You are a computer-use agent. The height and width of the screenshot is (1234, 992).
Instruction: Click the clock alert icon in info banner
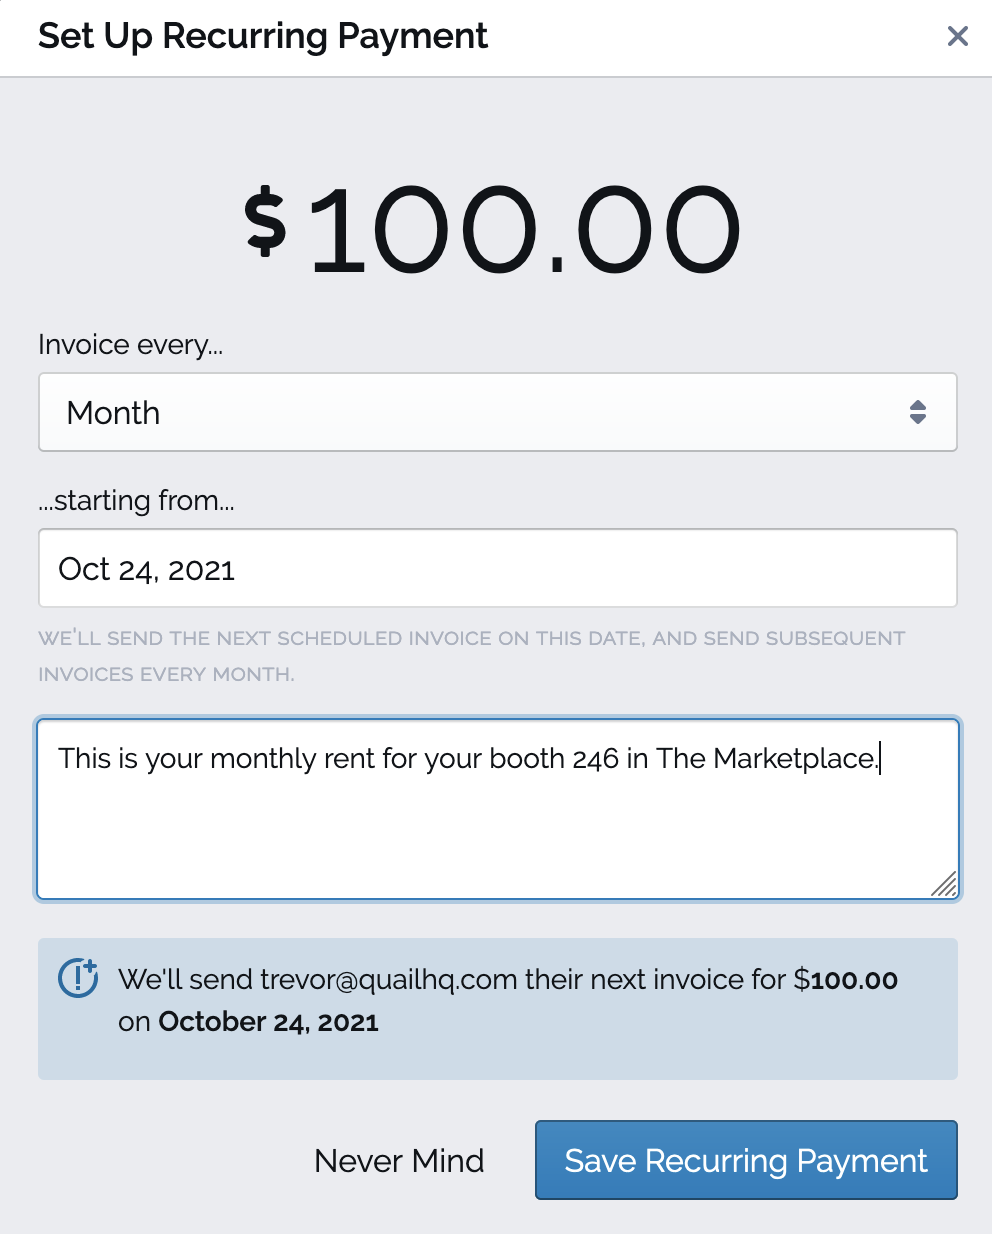point(78,978)
